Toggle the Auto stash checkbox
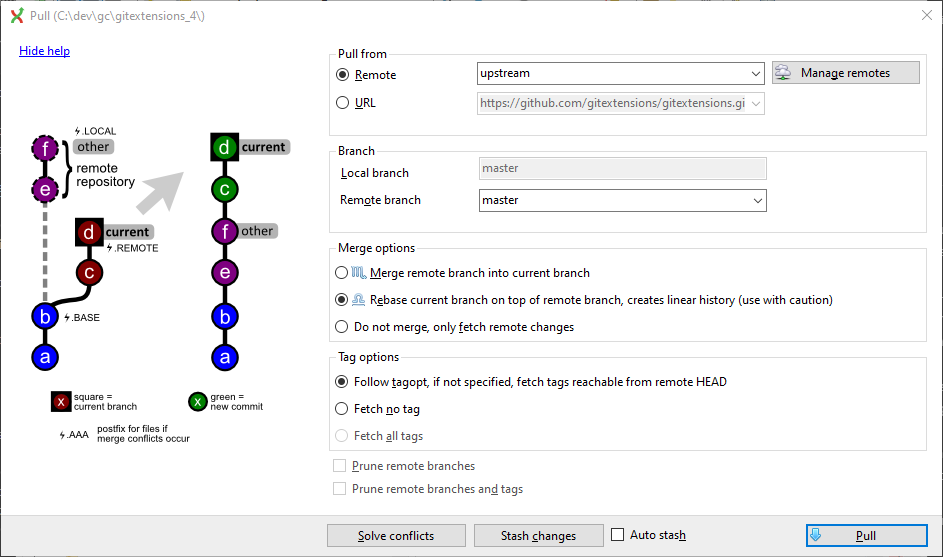Viewport: 943px width, 557px height. point(618,535)
